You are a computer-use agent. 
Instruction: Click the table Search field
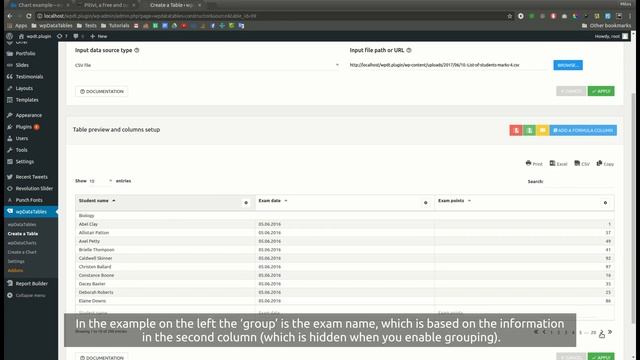579,182
